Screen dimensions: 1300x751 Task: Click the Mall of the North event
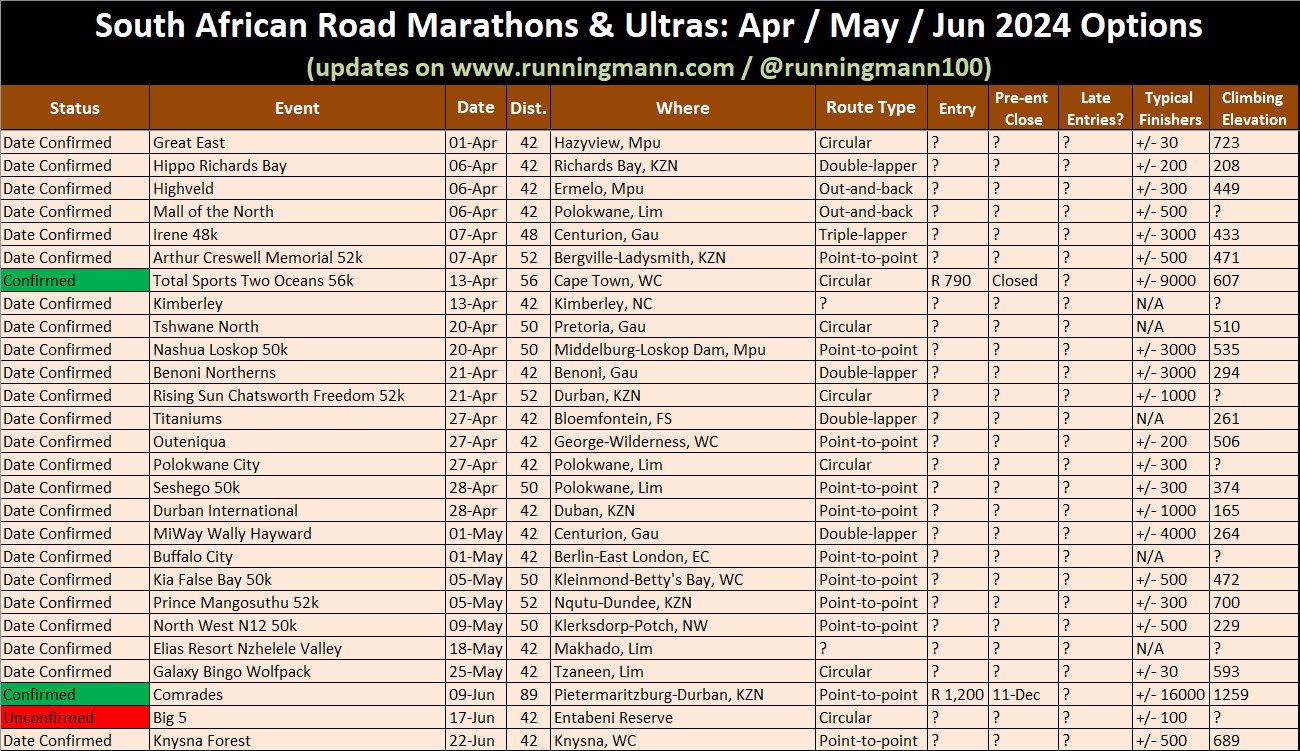(297, 212)
